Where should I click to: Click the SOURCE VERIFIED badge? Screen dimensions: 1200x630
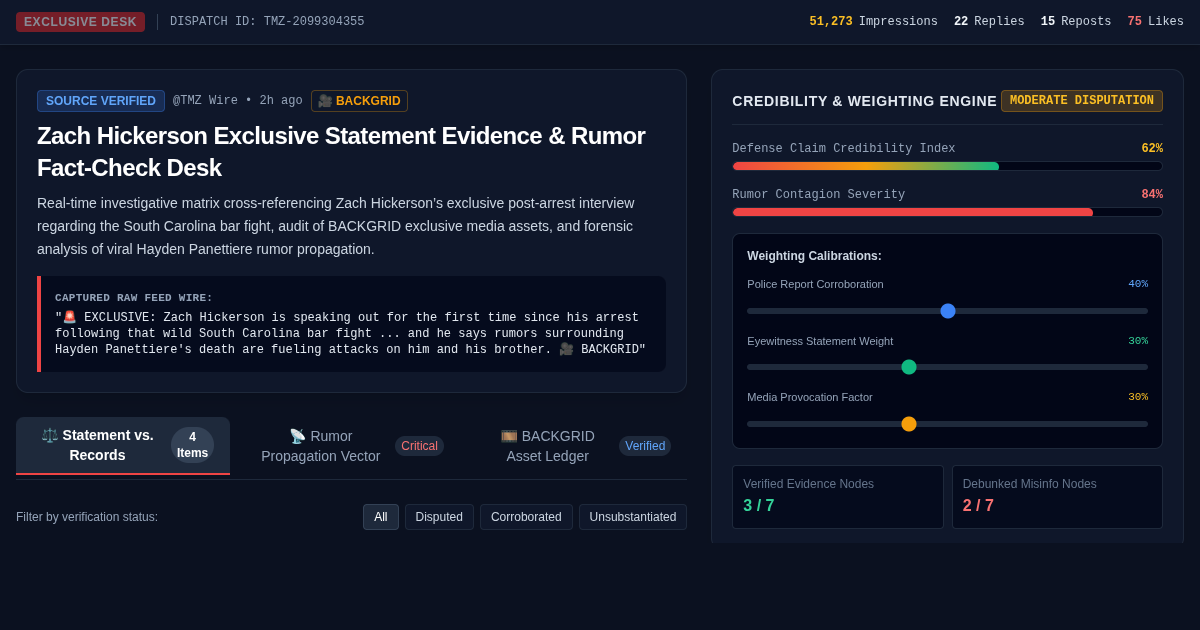(x=101, y=101)
